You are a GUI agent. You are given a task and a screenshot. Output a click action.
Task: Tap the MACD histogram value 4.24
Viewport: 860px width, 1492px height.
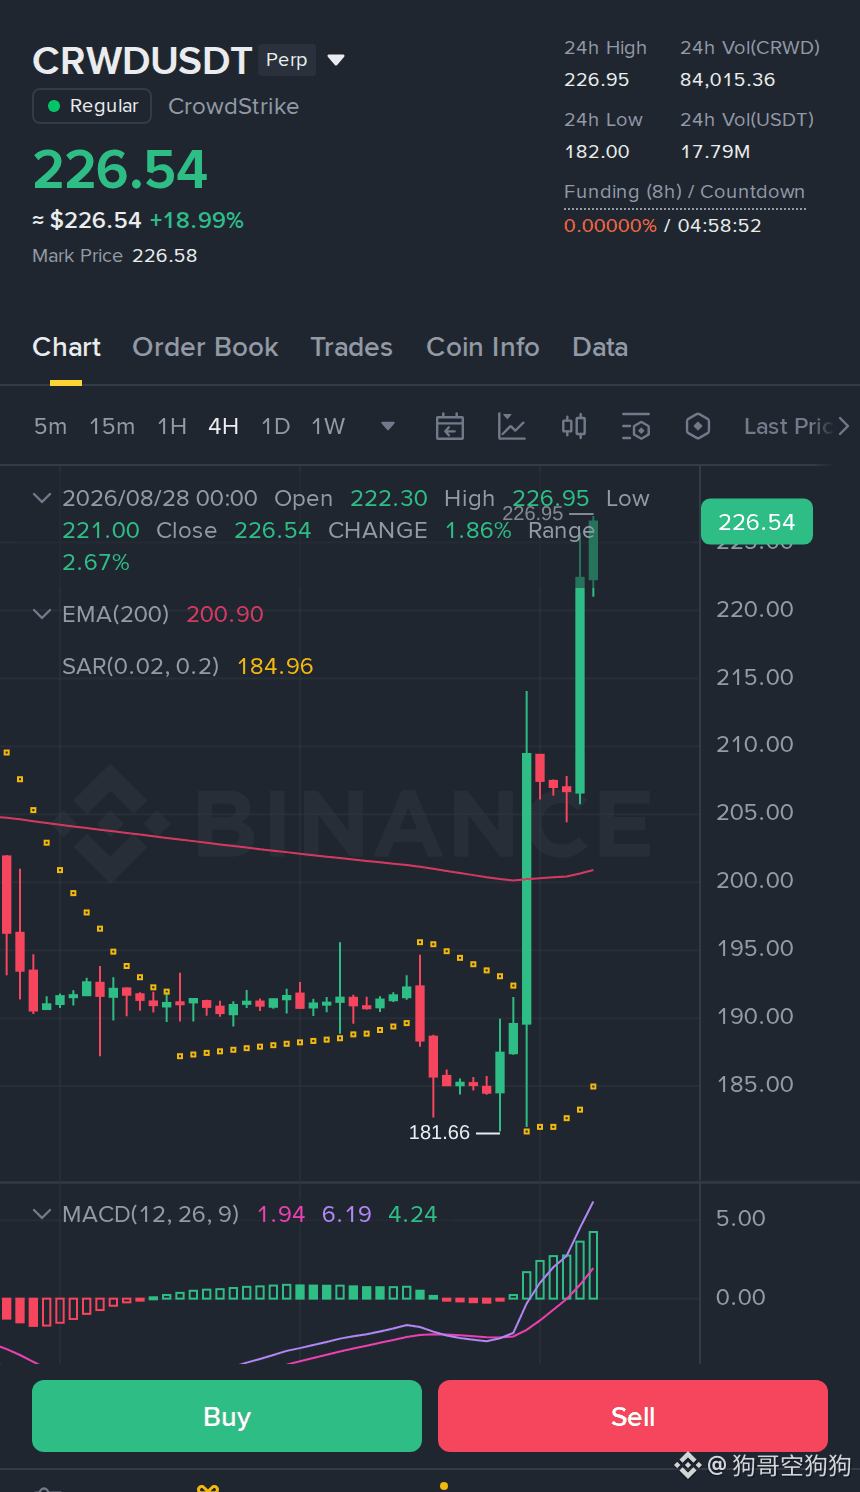click(x=413, y=1214)
